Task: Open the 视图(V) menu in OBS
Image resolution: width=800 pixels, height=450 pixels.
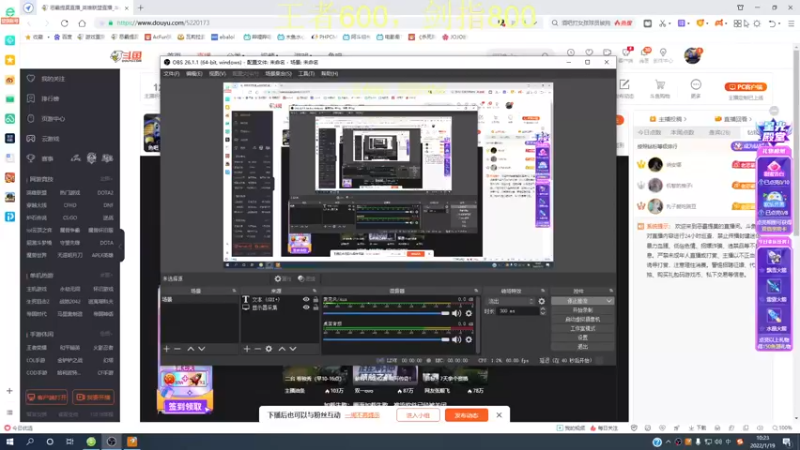Action: click(217, 74)
